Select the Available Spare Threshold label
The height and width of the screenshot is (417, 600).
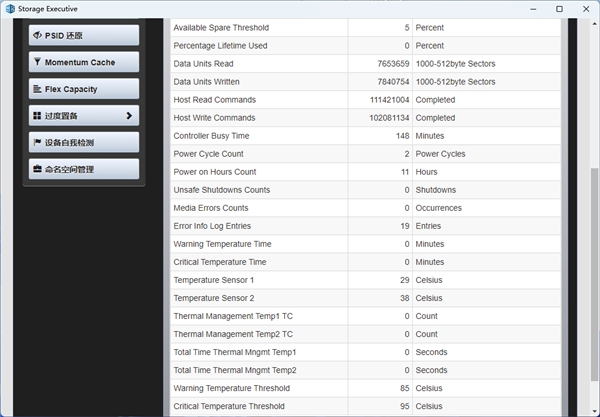(x=221, y=28)
